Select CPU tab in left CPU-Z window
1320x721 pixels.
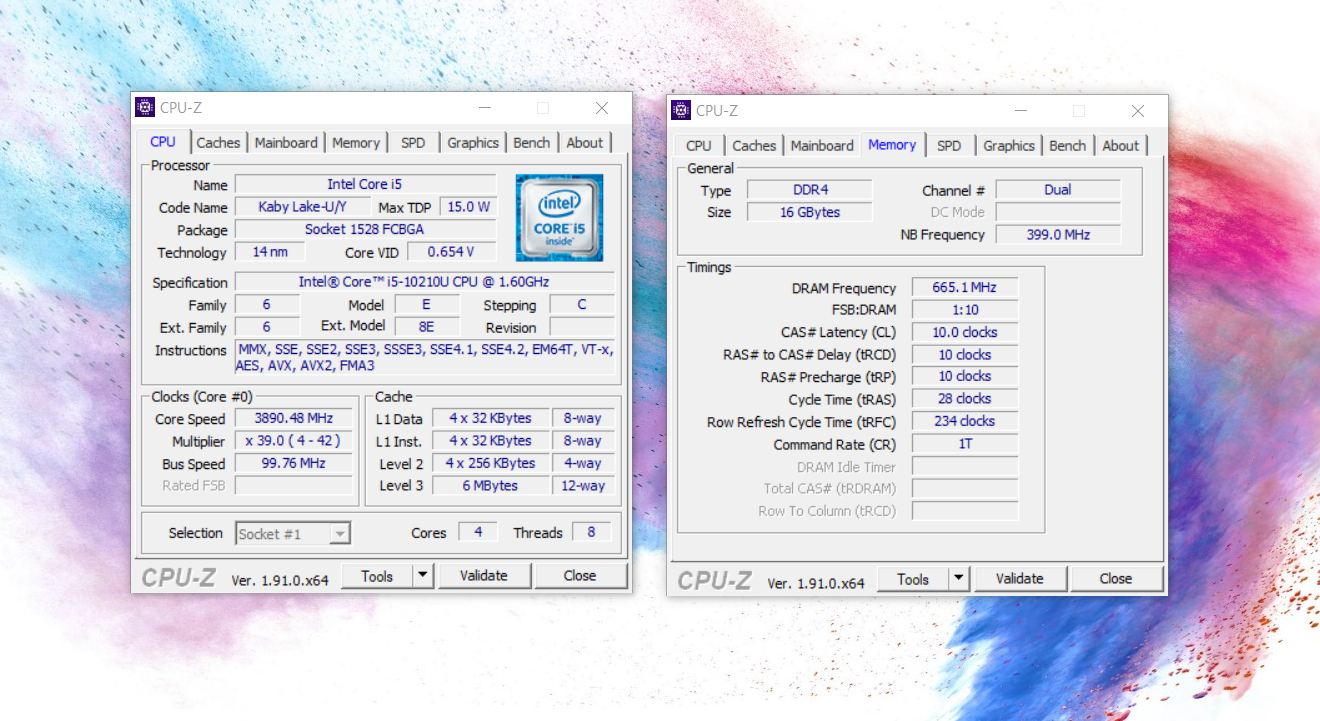pyautogui.click(x=163, y=142)
